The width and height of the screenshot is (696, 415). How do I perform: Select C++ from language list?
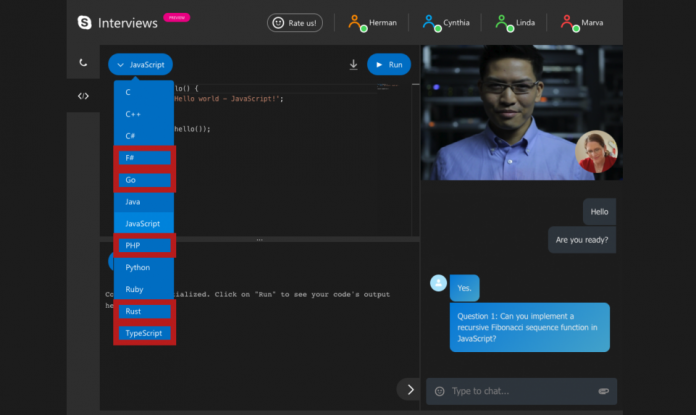(x=144, y=114)
